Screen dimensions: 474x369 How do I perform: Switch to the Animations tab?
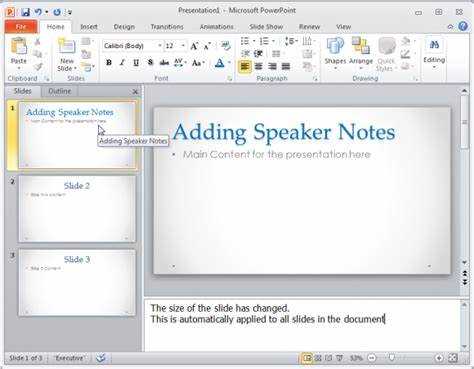(x=216, y=27)
